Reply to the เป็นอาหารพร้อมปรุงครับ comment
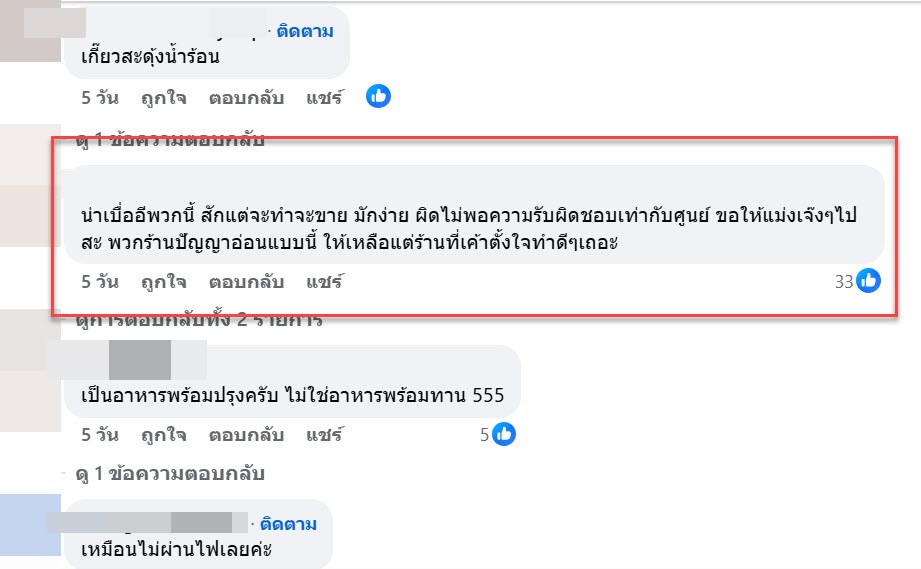Viewport: 921px width, 569px height. (x=246, y=435)
